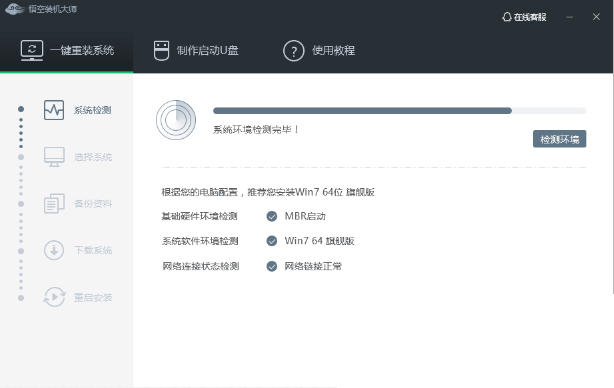The image size is (614, 388).
Task: Minimize the installer window
Action: coord(570,17)
